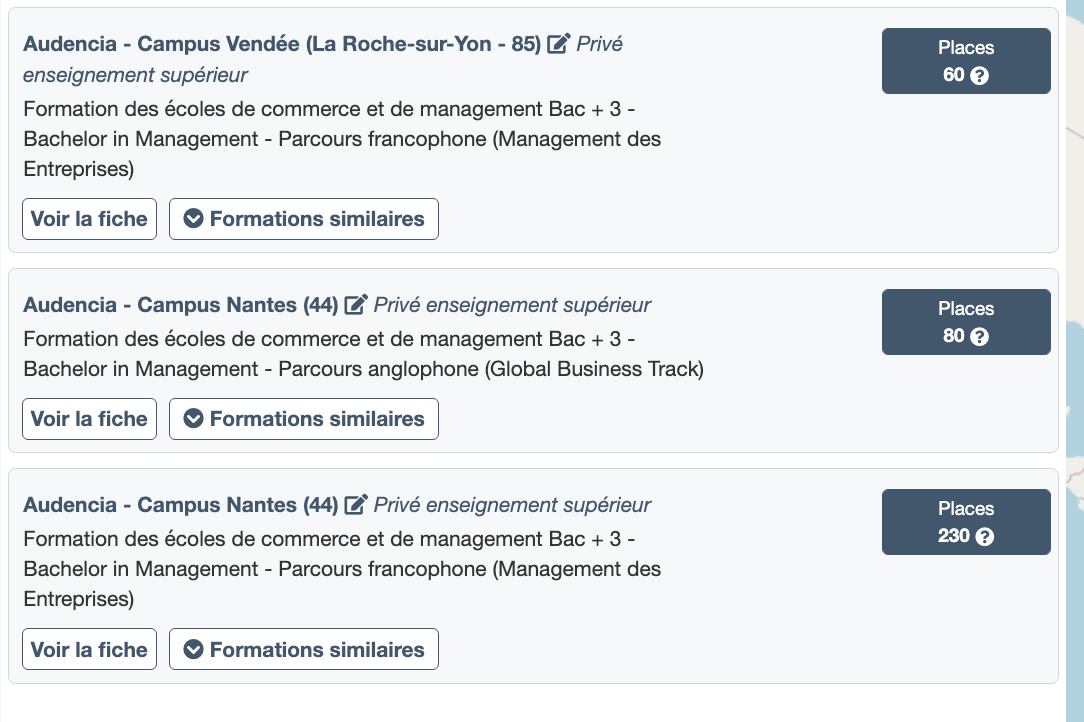Click the Places 60 badge
Screen dimensions: 1084x722
[x=966, y=61]
